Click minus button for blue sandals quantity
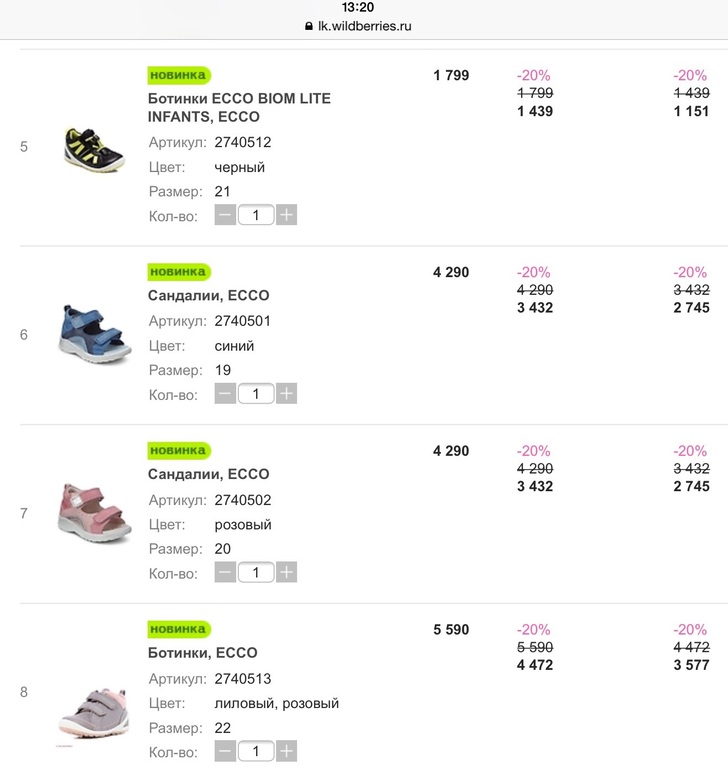728x770 pixels. (225, 394)
